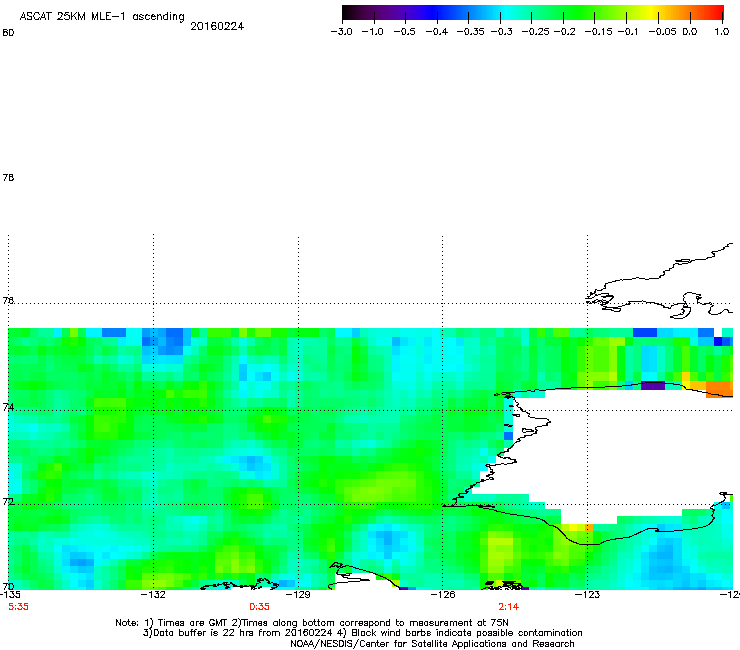Click the title 'ASCAT 25KM MLE-1 ascending'

(102, 17)
